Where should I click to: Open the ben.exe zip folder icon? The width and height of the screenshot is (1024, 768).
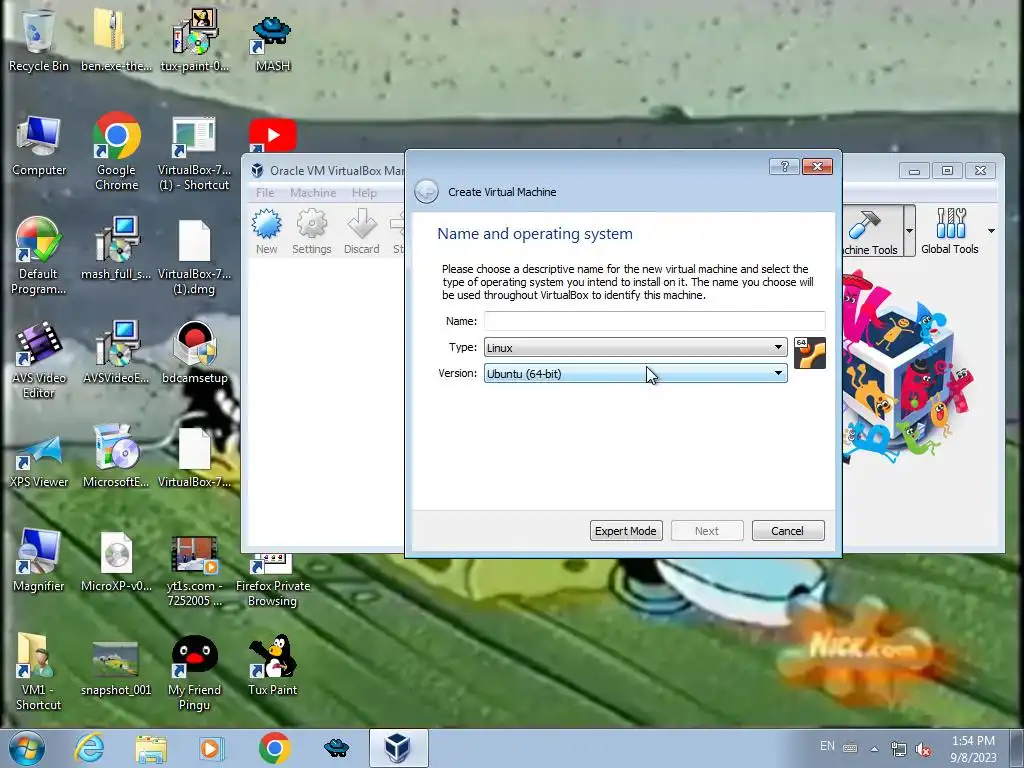[x=116, y=39]
